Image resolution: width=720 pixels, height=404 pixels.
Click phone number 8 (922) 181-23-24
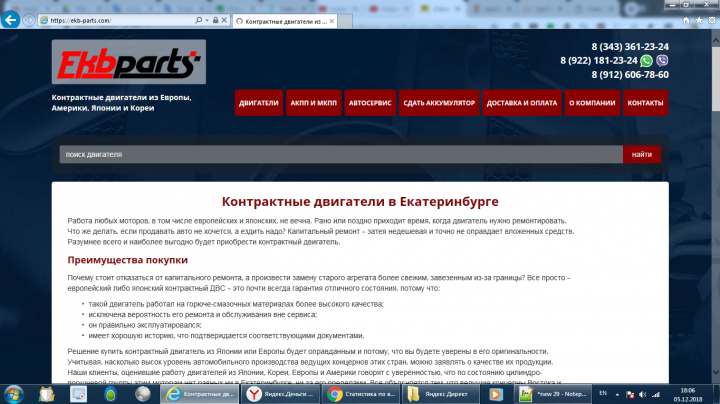[x=599, y=61]
